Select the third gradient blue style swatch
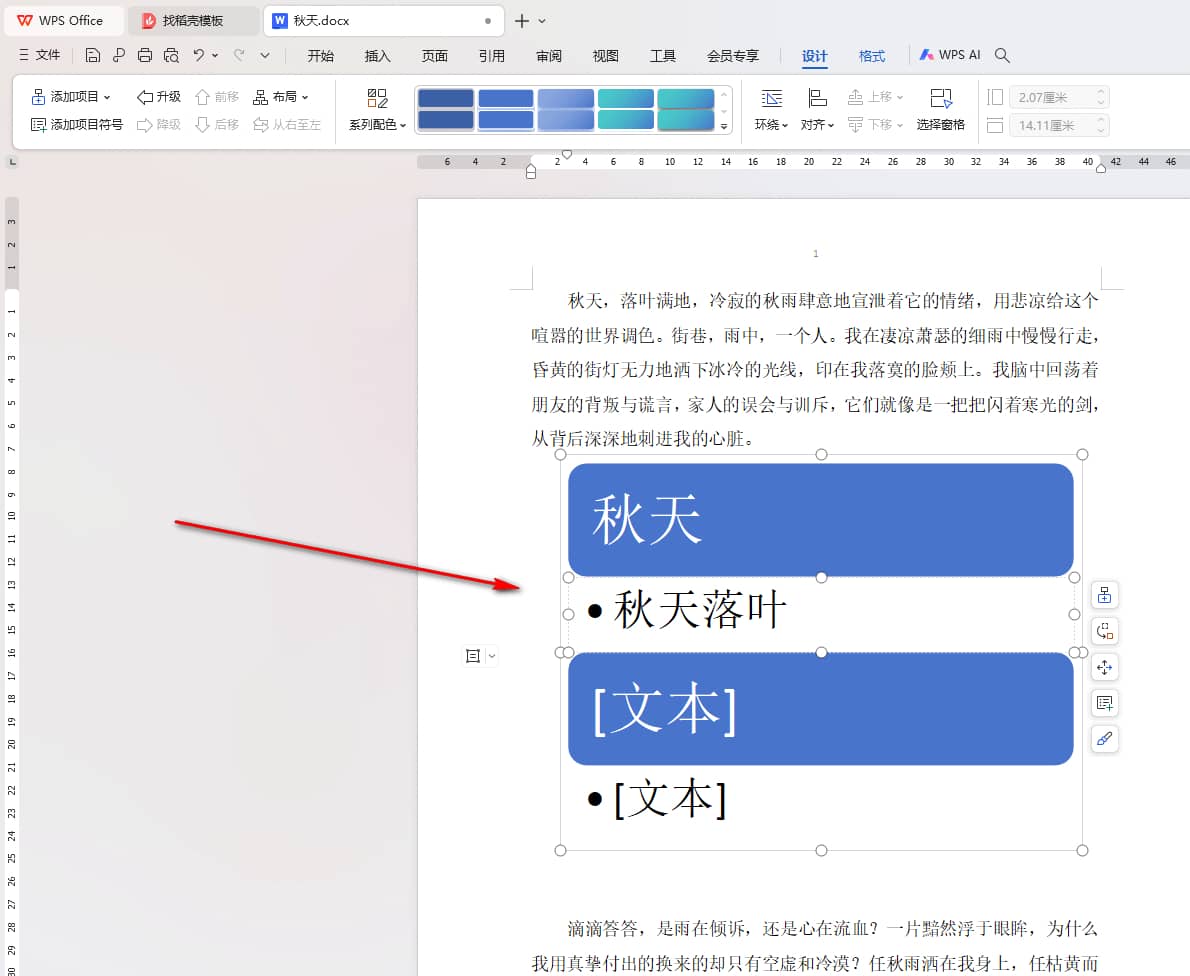1190x976 pixels. pos(565,109)
